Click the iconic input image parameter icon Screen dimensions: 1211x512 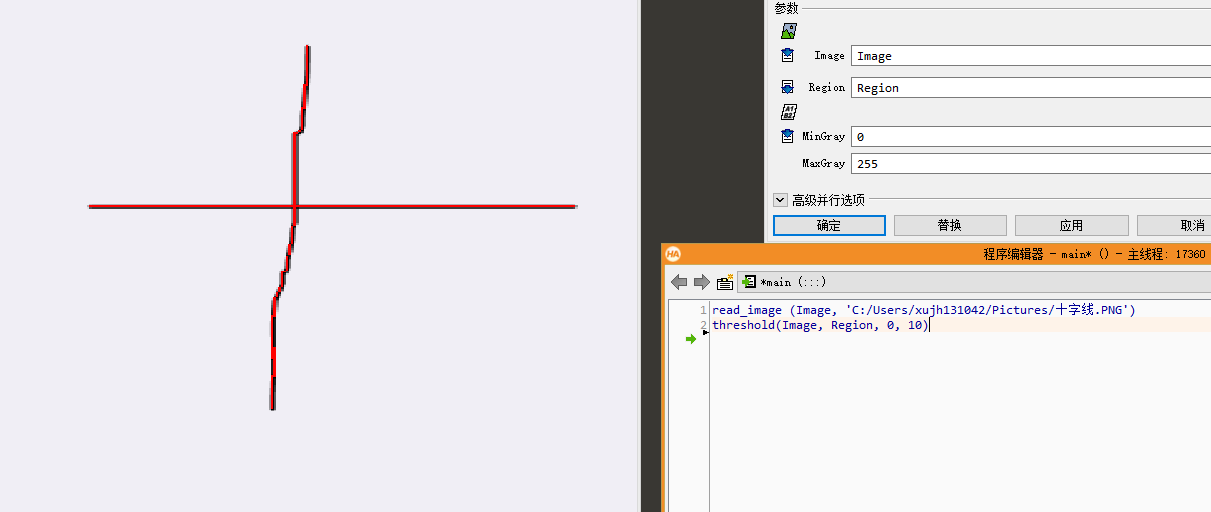pyautogui.click(x=788, y=31)
